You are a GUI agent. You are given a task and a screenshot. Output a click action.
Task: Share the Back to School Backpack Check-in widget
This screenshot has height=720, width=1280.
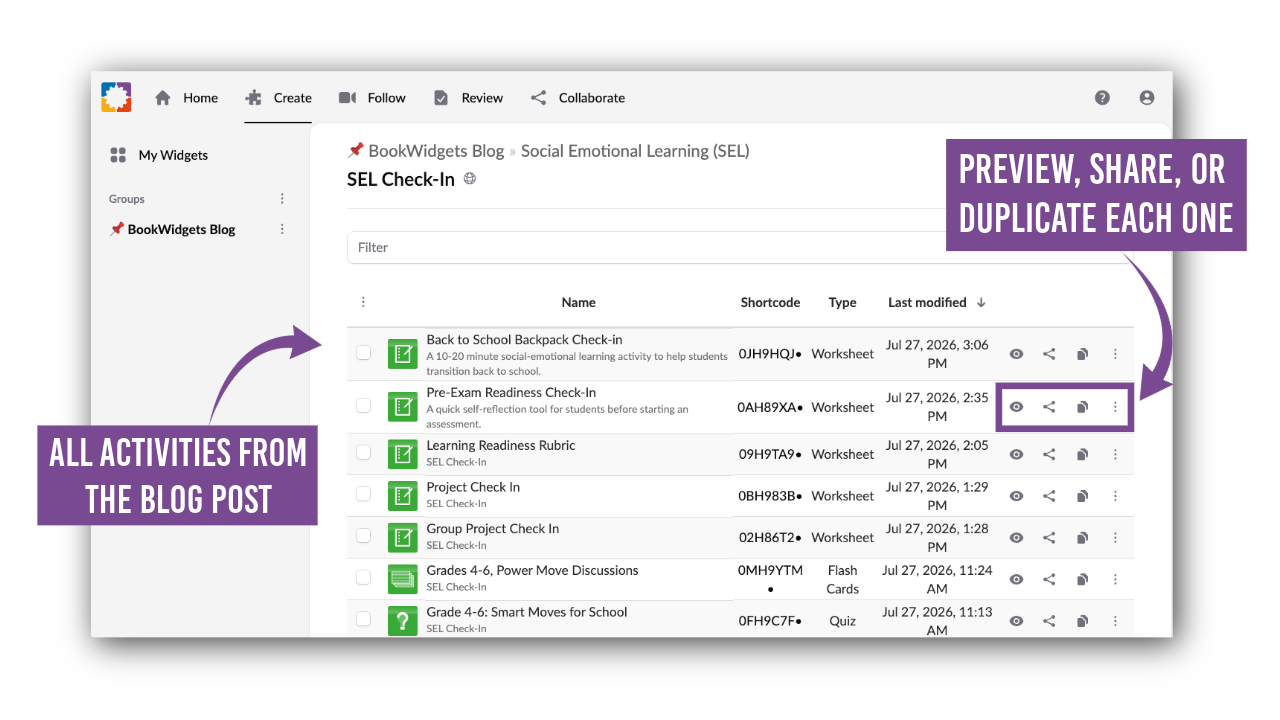tap(1049, 354)
